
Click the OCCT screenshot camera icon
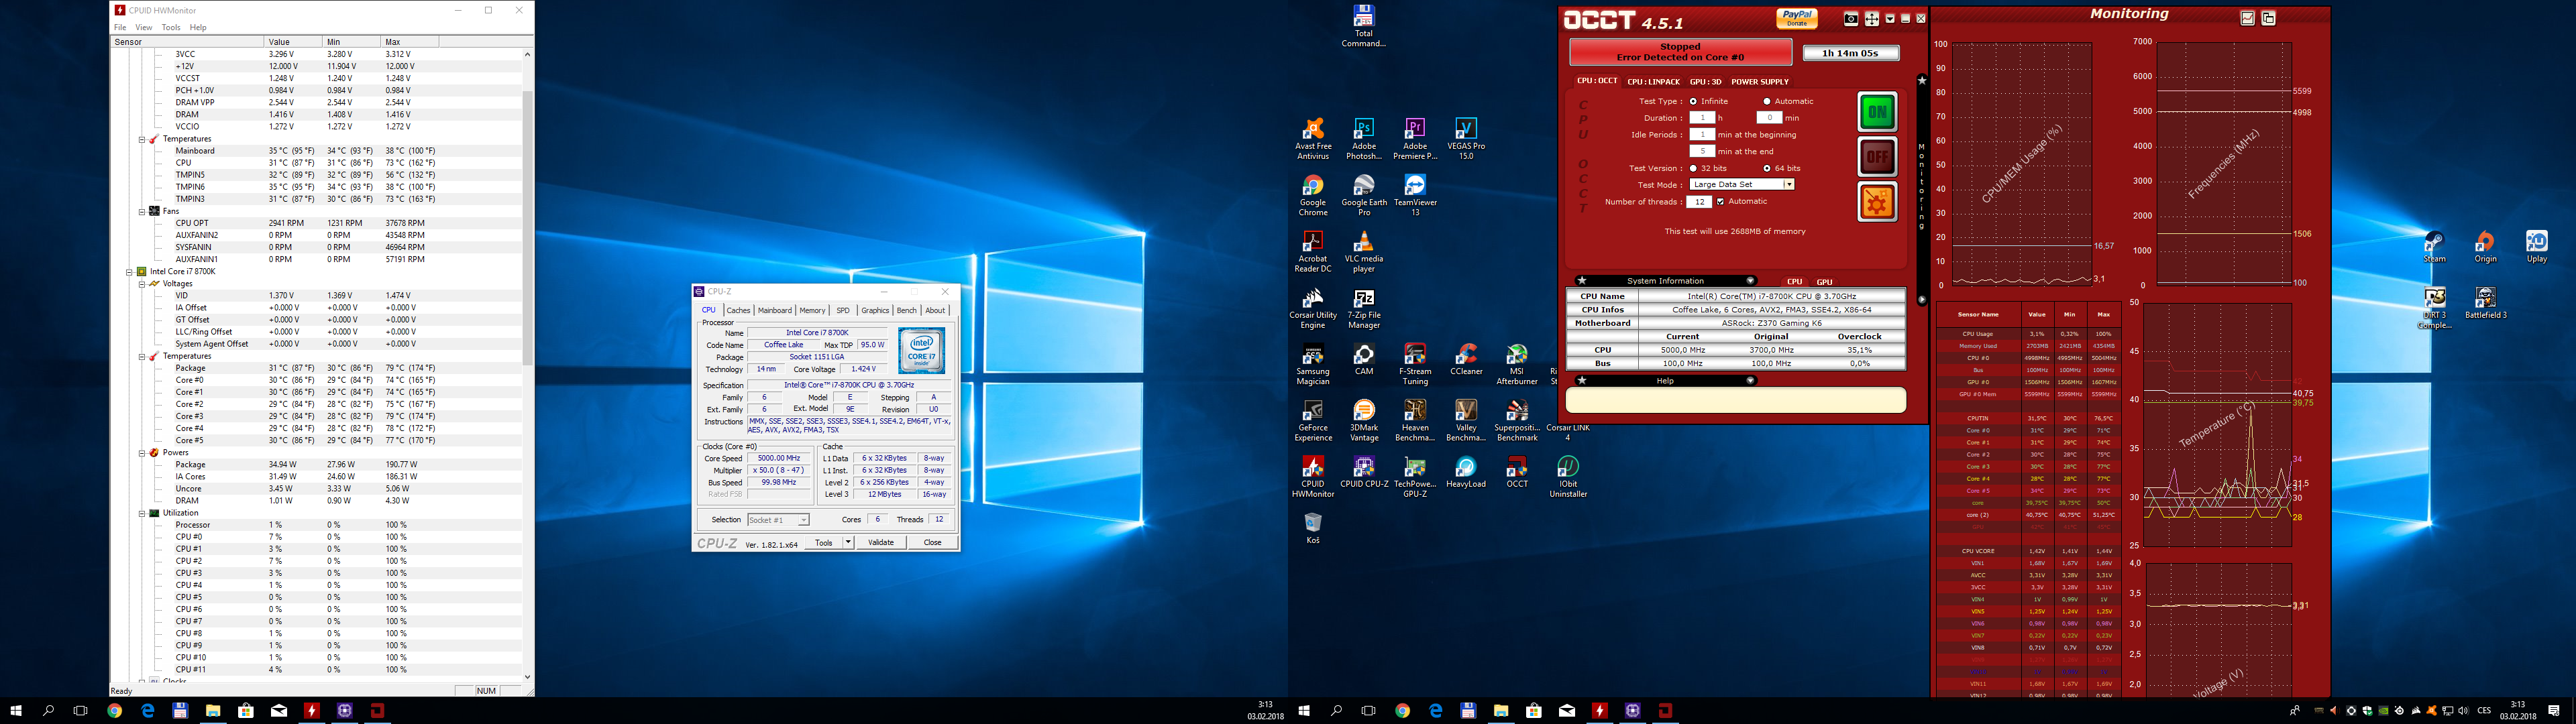[1851, 19]
